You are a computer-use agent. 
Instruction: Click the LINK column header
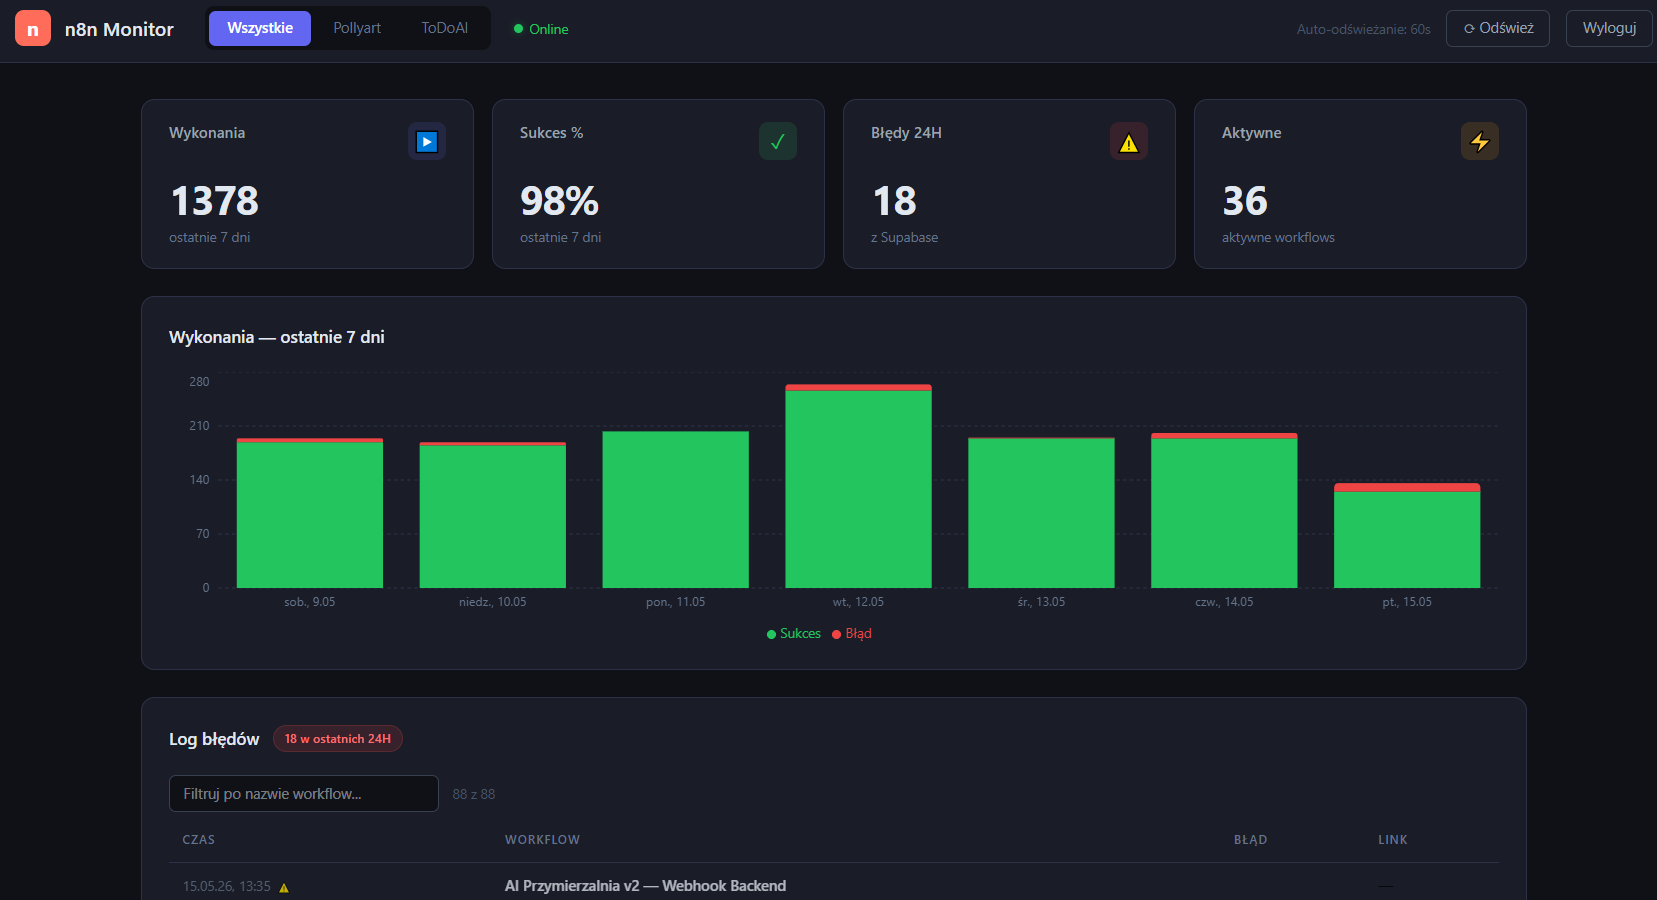click(x=1393, y=840)
